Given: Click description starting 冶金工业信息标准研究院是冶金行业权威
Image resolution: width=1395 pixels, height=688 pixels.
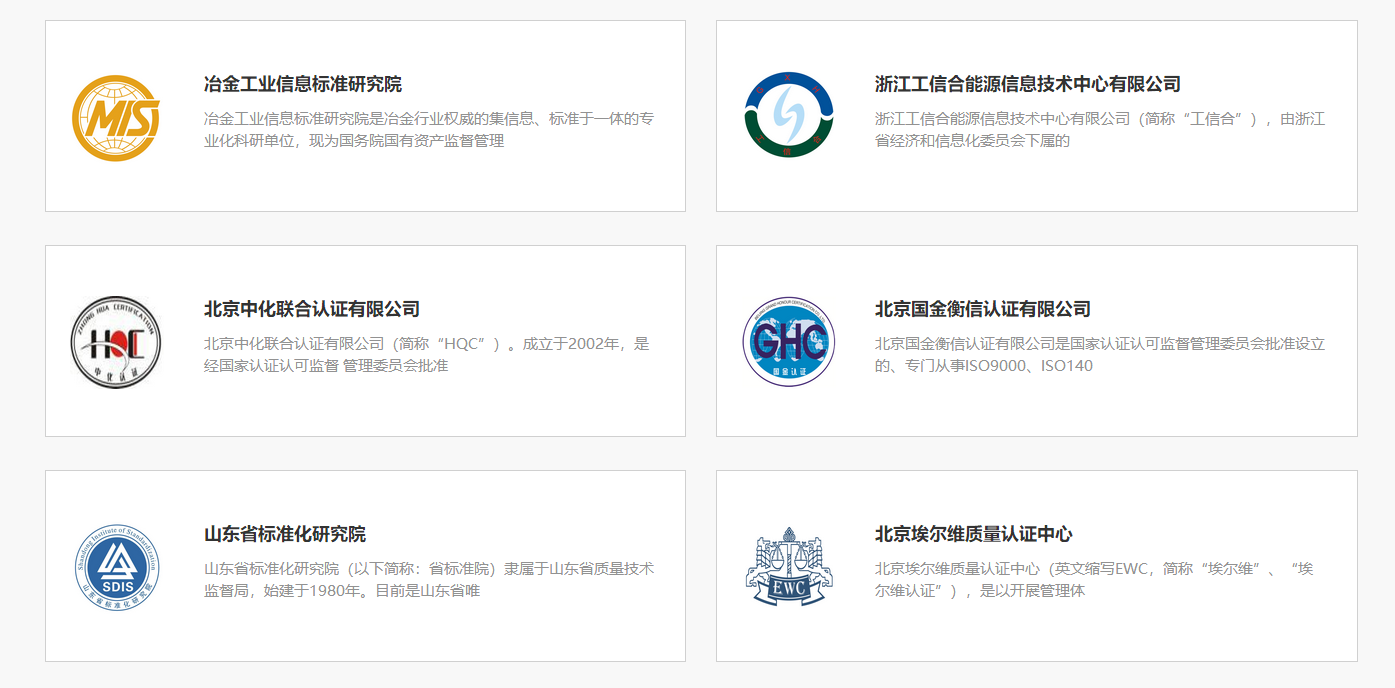Looking at the screenshot, I should tap(429, 130).
